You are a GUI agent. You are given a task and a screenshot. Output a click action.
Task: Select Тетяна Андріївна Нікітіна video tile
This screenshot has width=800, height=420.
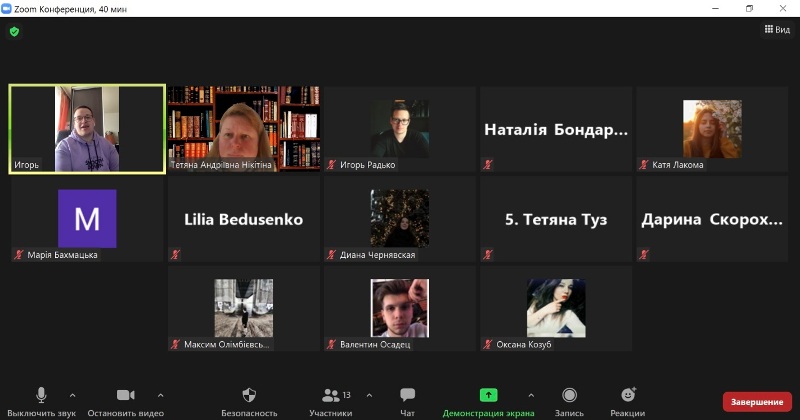tap(244, 129)
